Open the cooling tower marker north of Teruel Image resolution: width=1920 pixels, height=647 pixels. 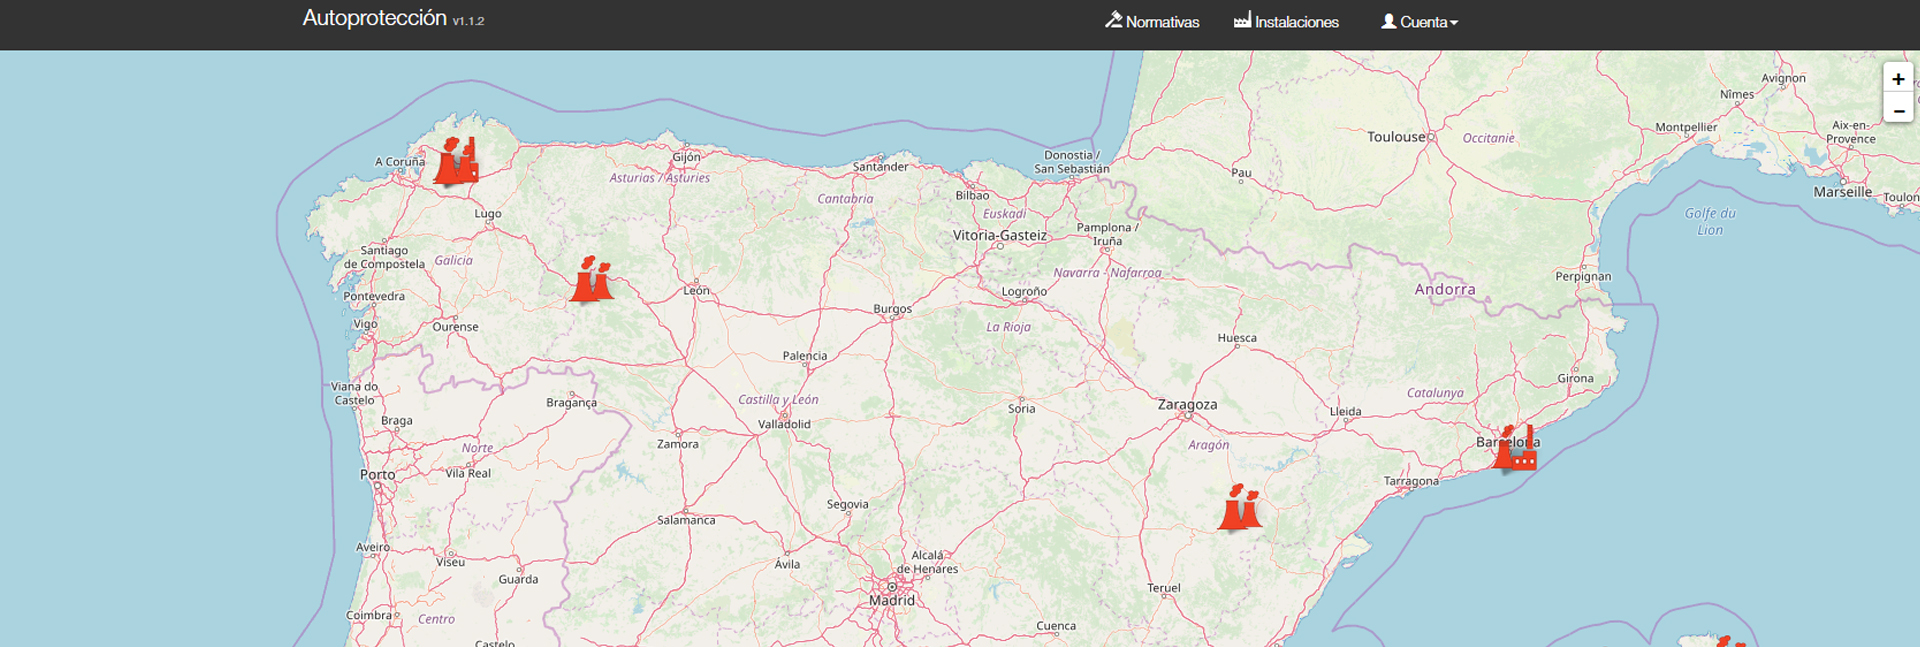click(1240, 508)
